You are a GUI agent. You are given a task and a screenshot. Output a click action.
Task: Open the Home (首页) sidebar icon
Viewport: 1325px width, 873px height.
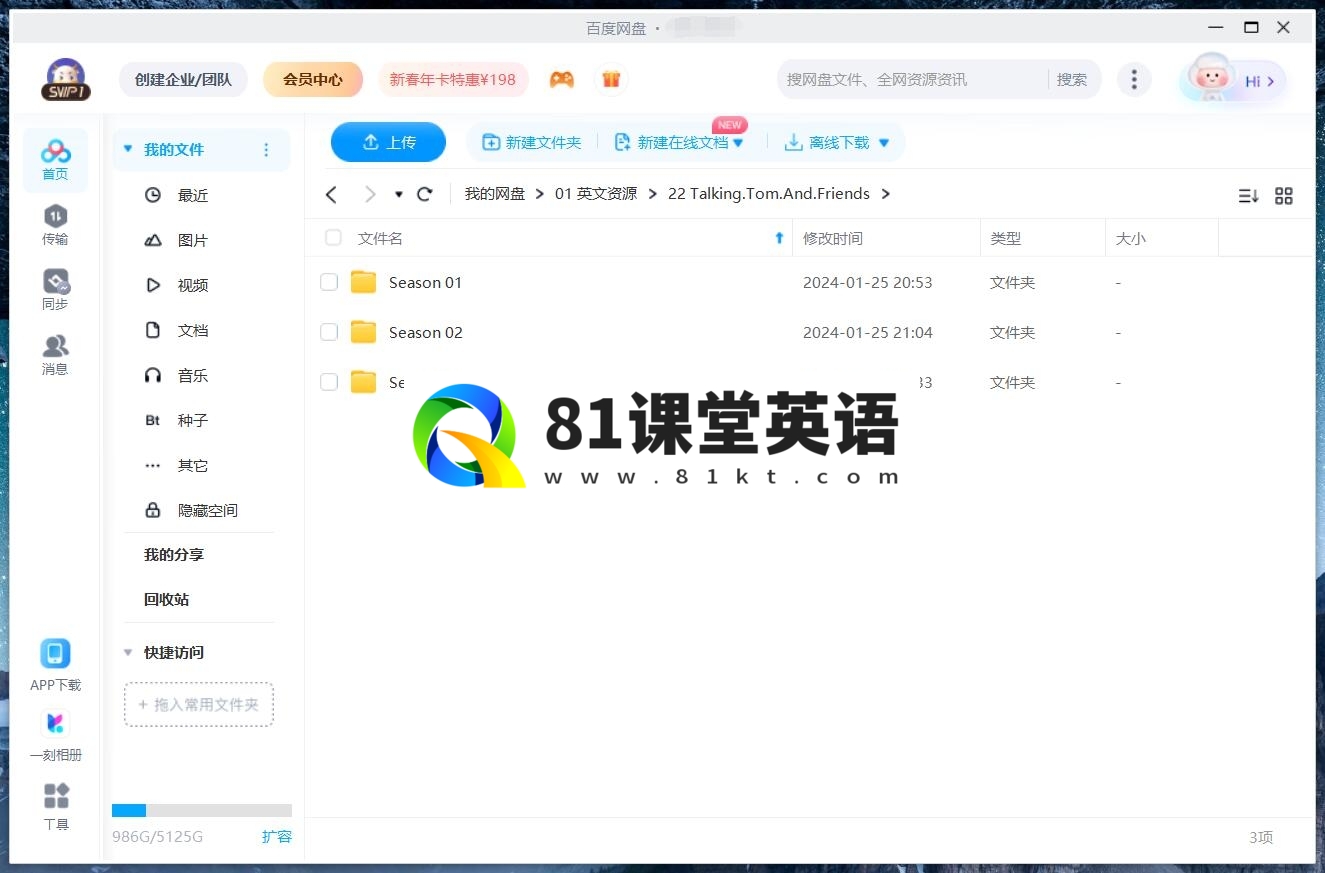(56, 160)
